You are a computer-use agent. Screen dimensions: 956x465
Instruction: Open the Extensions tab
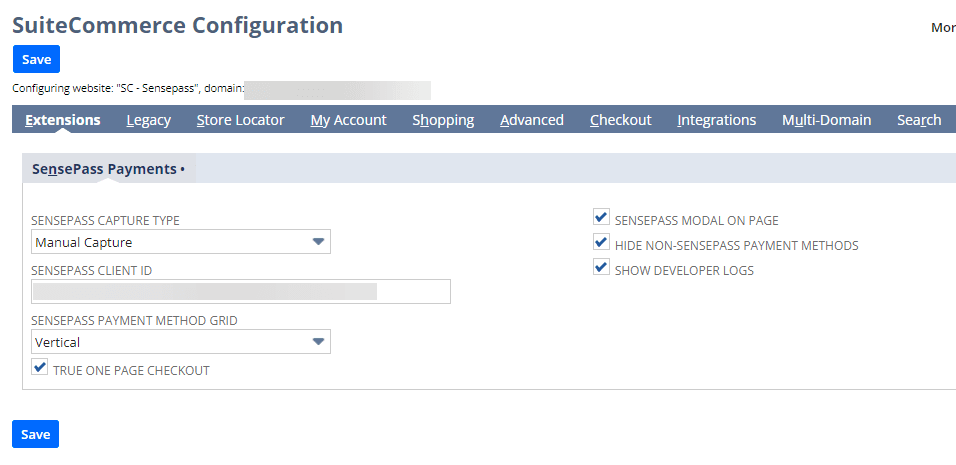tap(63, 120)
